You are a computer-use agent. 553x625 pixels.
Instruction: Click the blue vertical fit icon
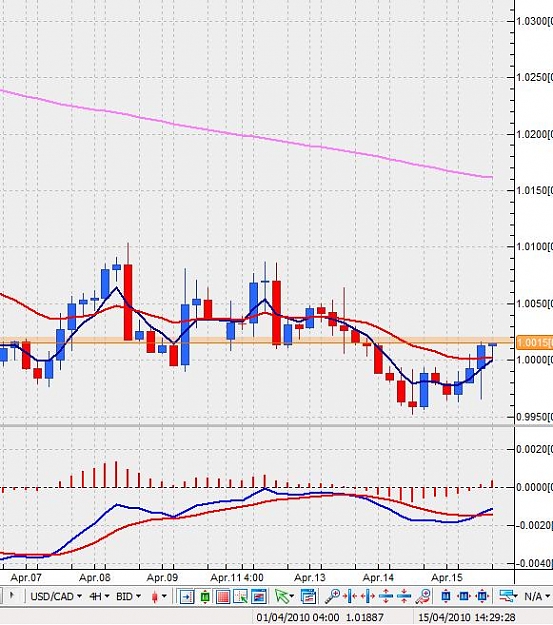(446, 597)
